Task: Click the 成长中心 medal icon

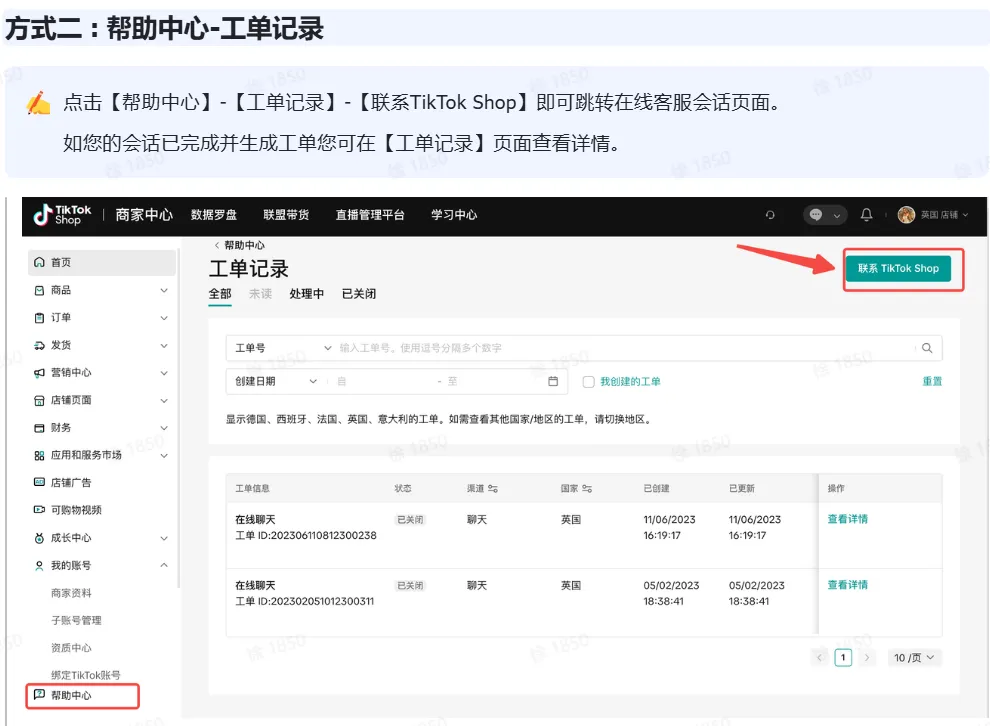Action: pyautogui.click(x=39, y=538)
